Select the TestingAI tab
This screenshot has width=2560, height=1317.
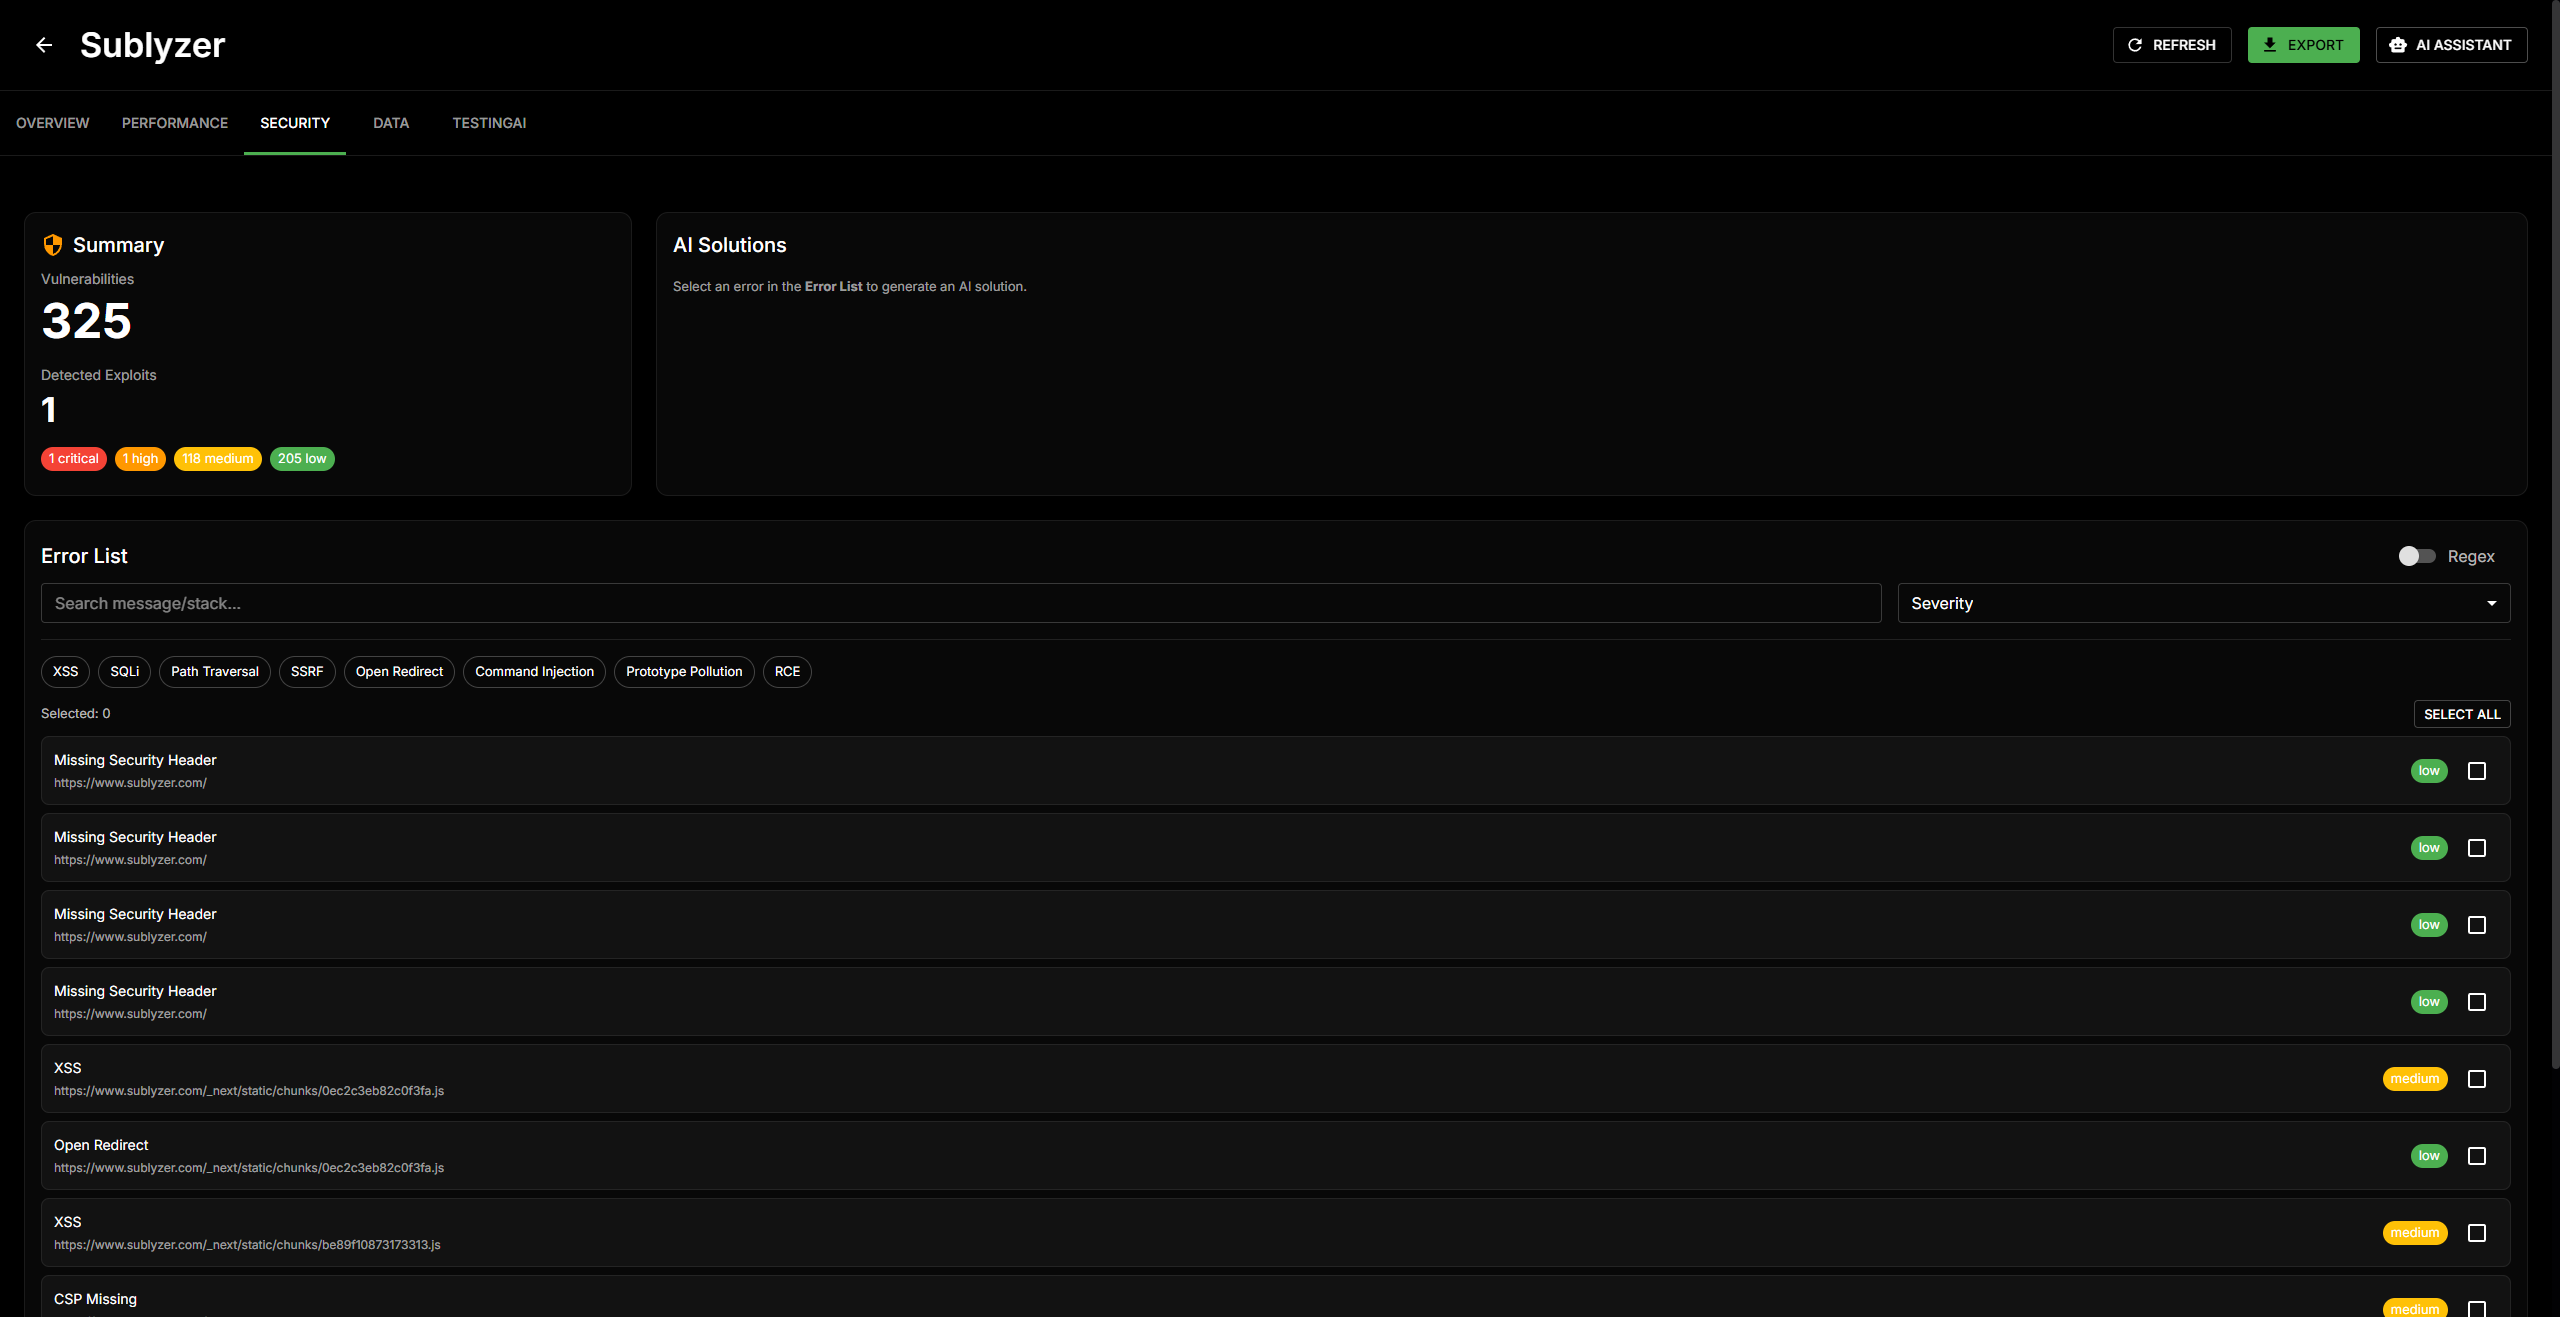tap(489, 122)
